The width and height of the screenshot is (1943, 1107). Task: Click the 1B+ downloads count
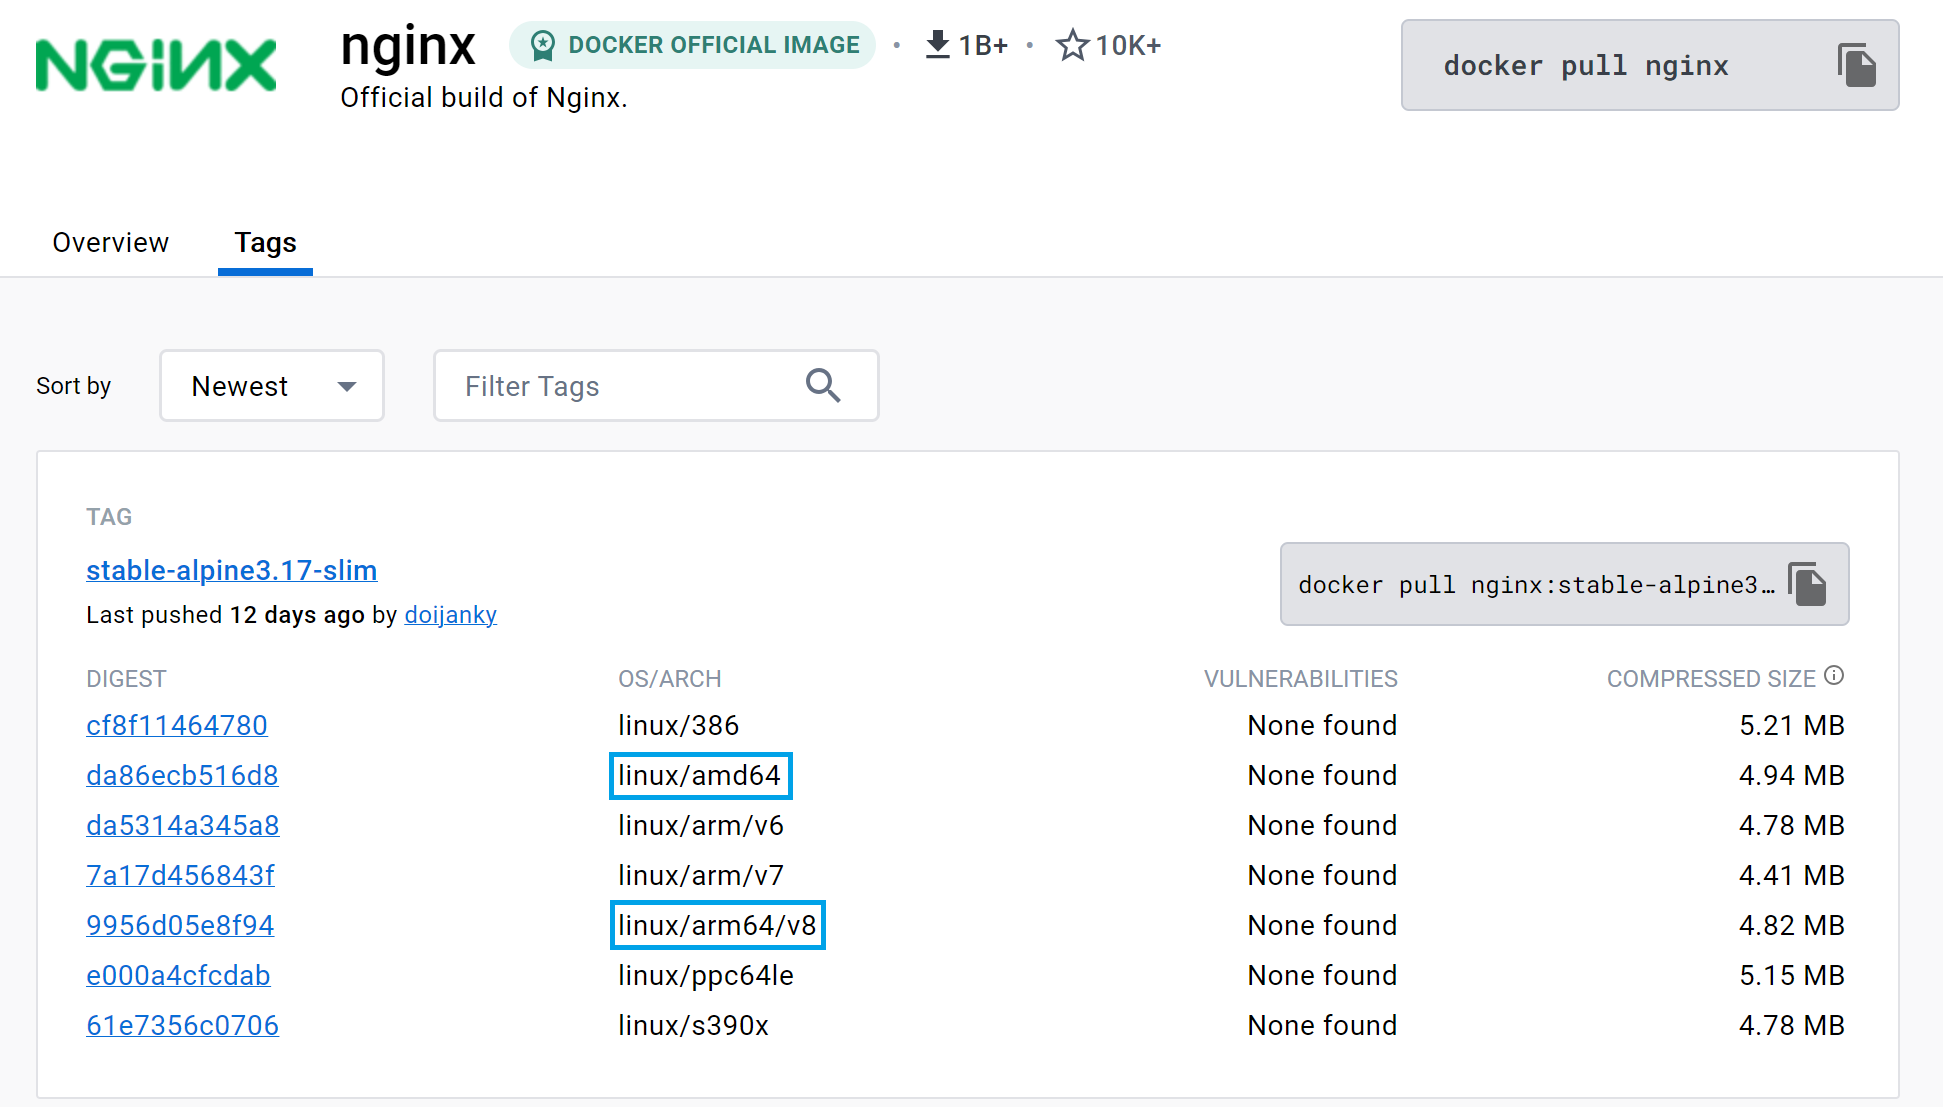tap(983, 45)
